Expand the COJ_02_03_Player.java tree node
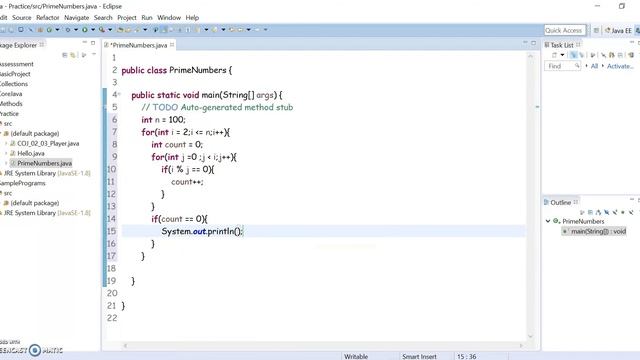The width and height of the screenshot is (640, 360). tap(6, 144)
